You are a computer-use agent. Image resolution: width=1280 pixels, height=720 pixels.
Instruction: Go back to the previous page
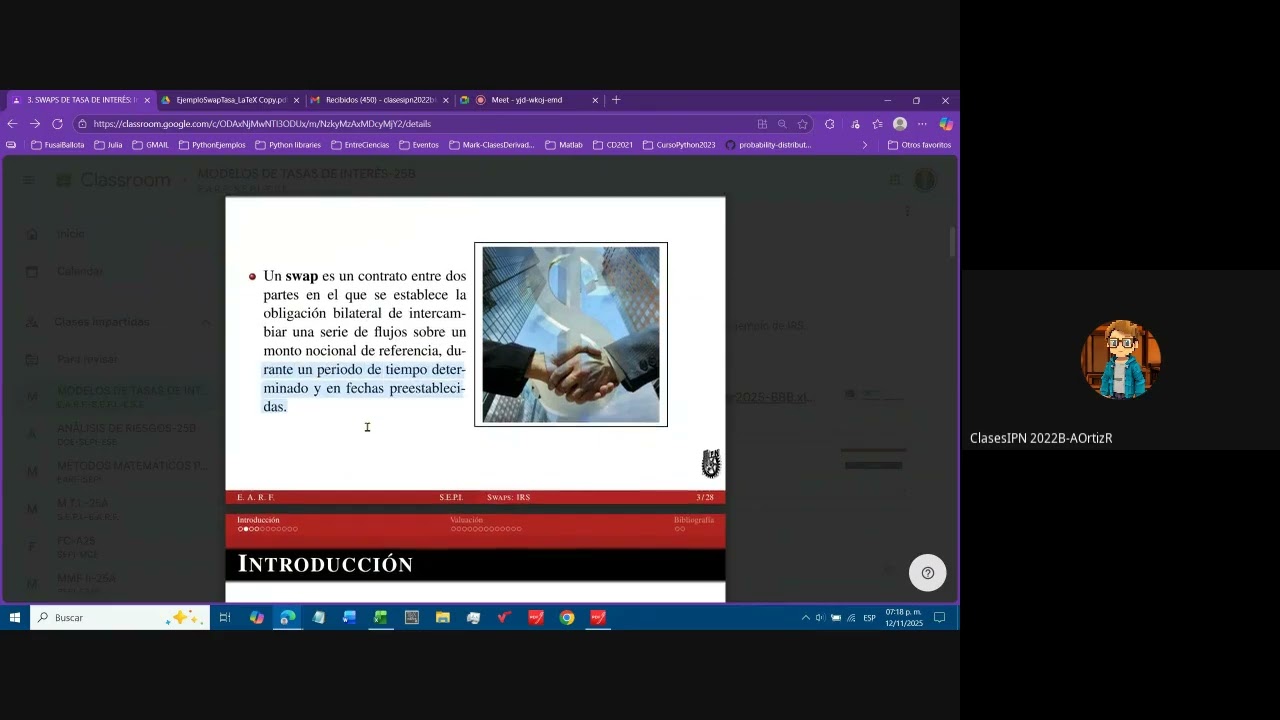pyautogui.click(x=12, y=124)
